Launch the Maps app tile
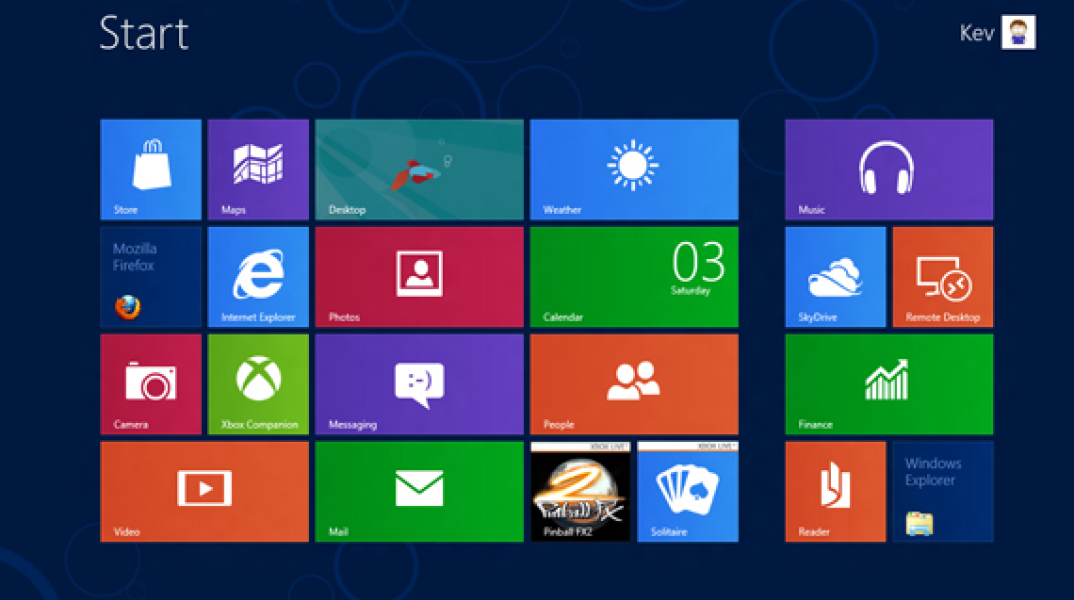 (258, 169)
